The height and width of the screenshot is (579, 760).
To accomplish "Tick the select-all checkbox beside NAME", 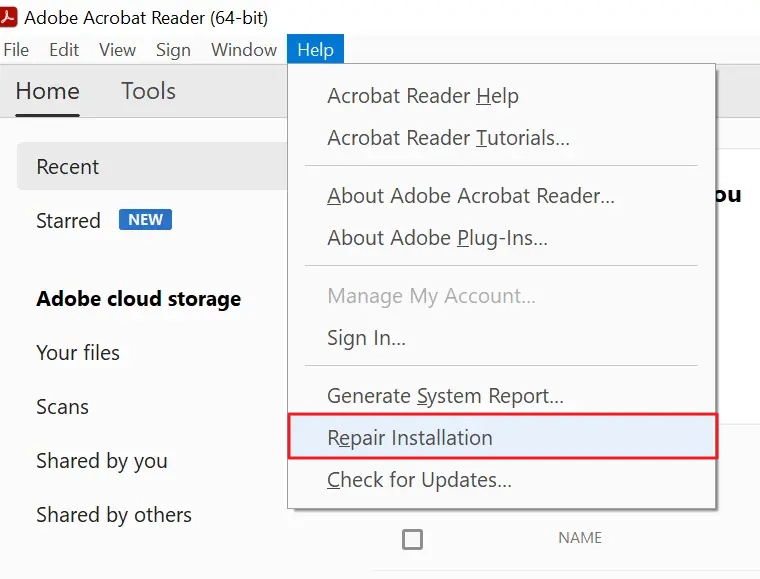I will [412, 539].
